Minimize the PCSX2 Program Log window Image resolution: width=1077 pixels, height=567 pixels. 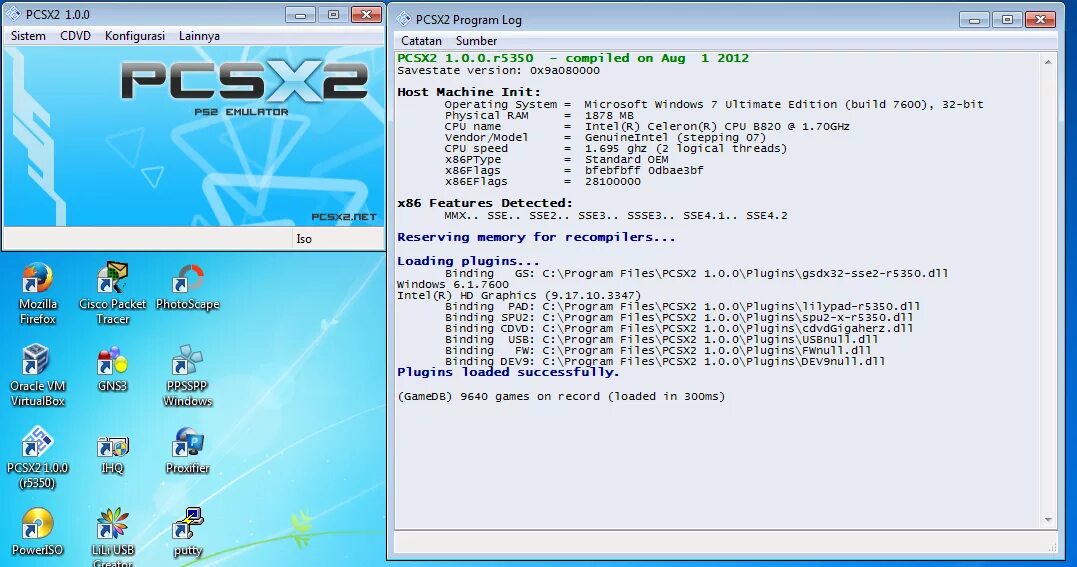tap(974, 20)
